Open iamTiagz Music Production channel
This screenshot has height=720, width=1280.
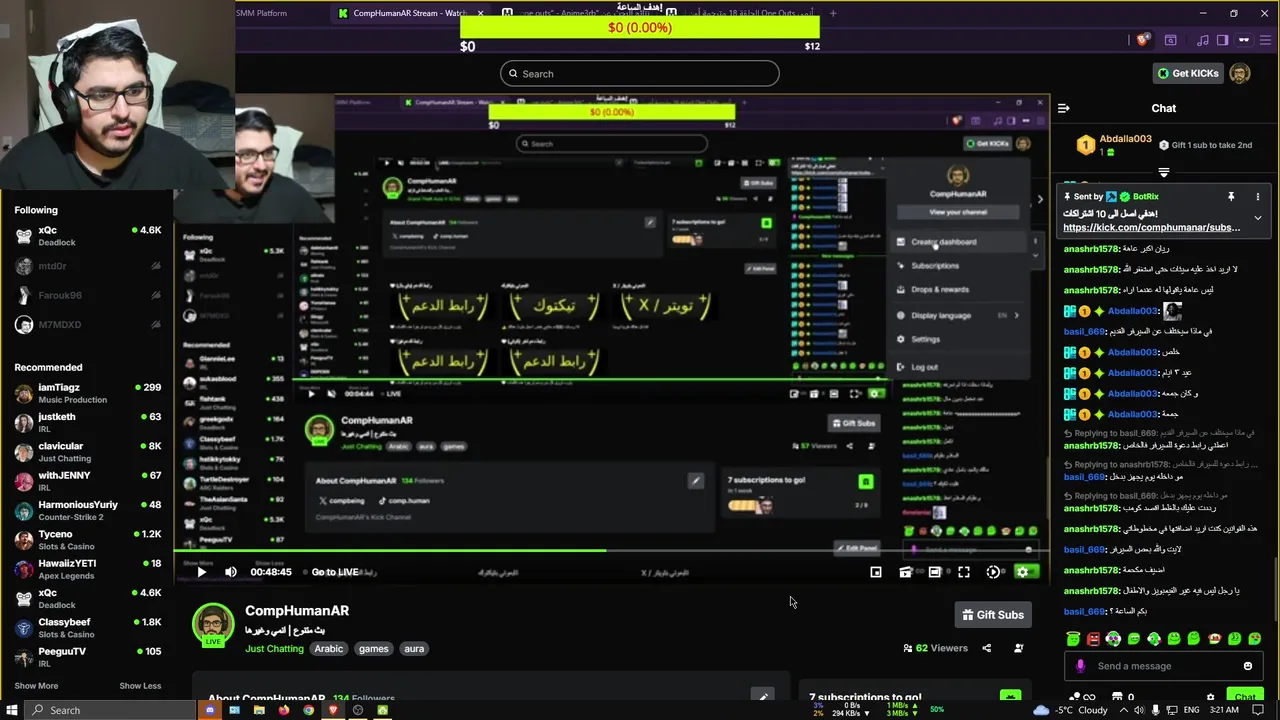pyautogui.click(x=87, y=393)
